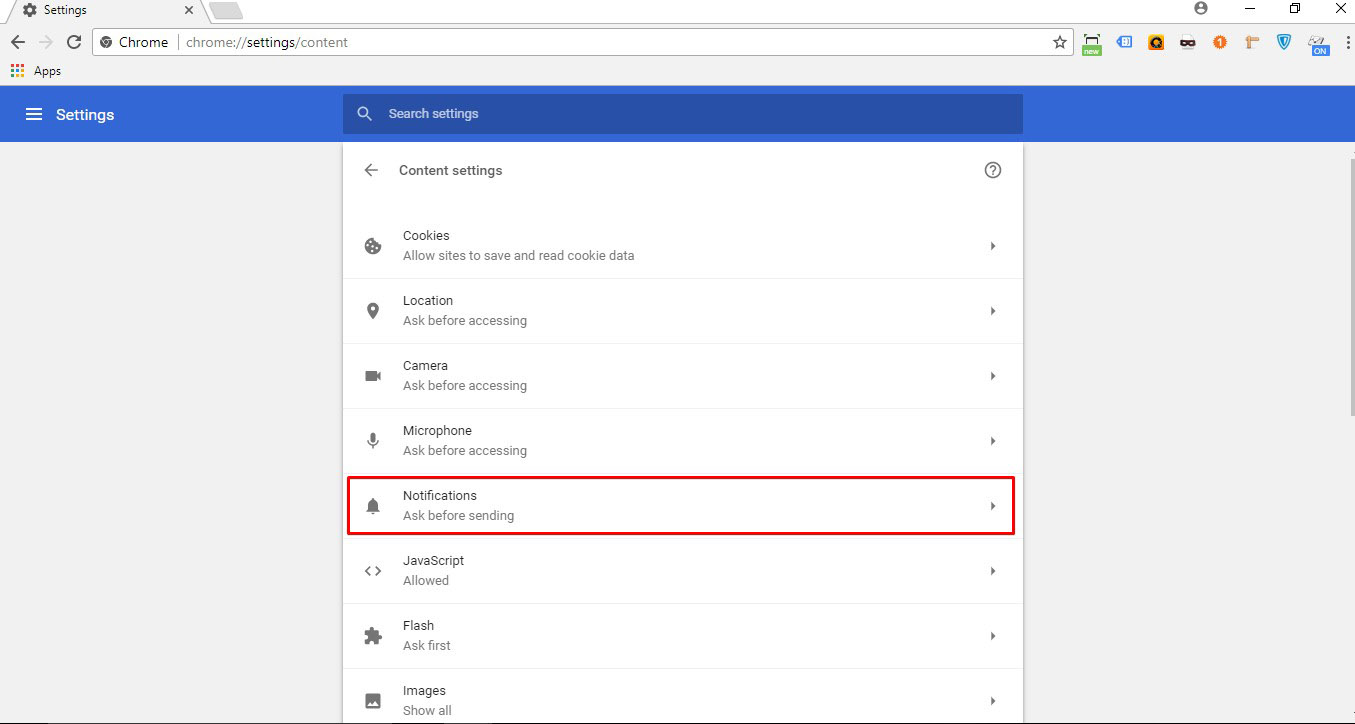
Task: Click the Cookies item's cookie icon
Action: 373,245
